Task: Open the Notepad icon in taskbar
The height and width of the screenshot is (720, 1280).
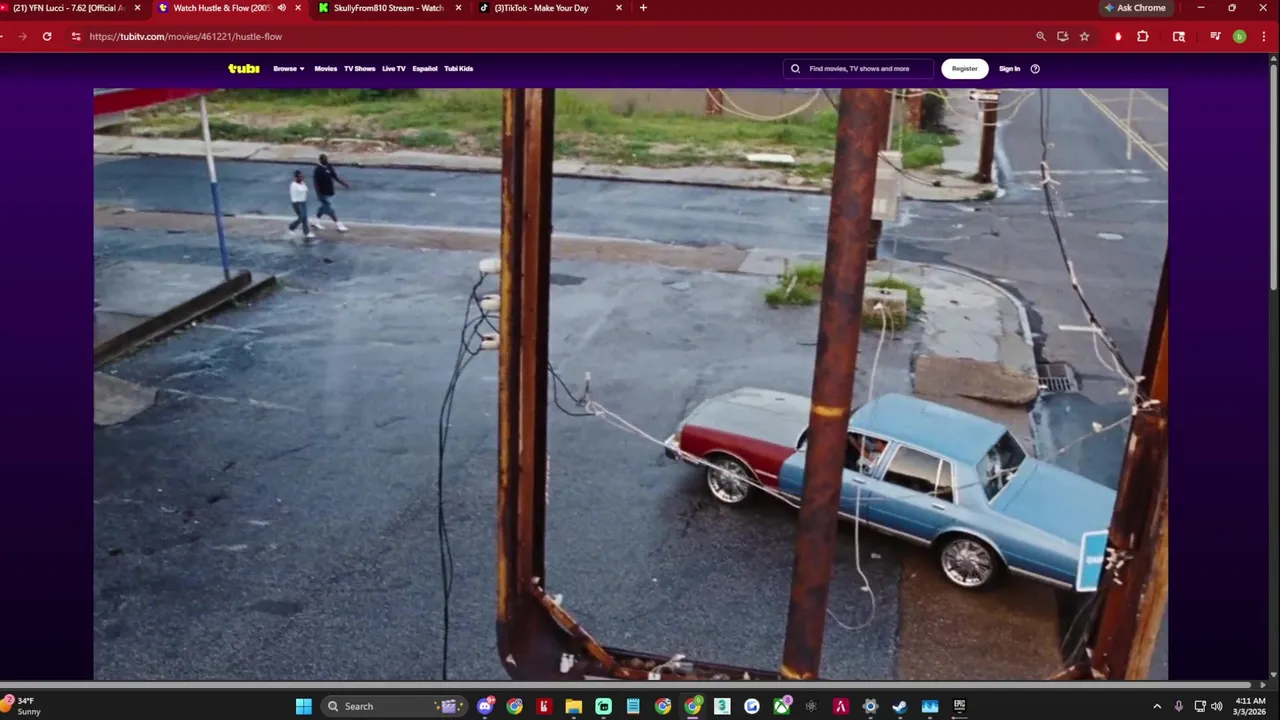Action: [x=633, y=706]
